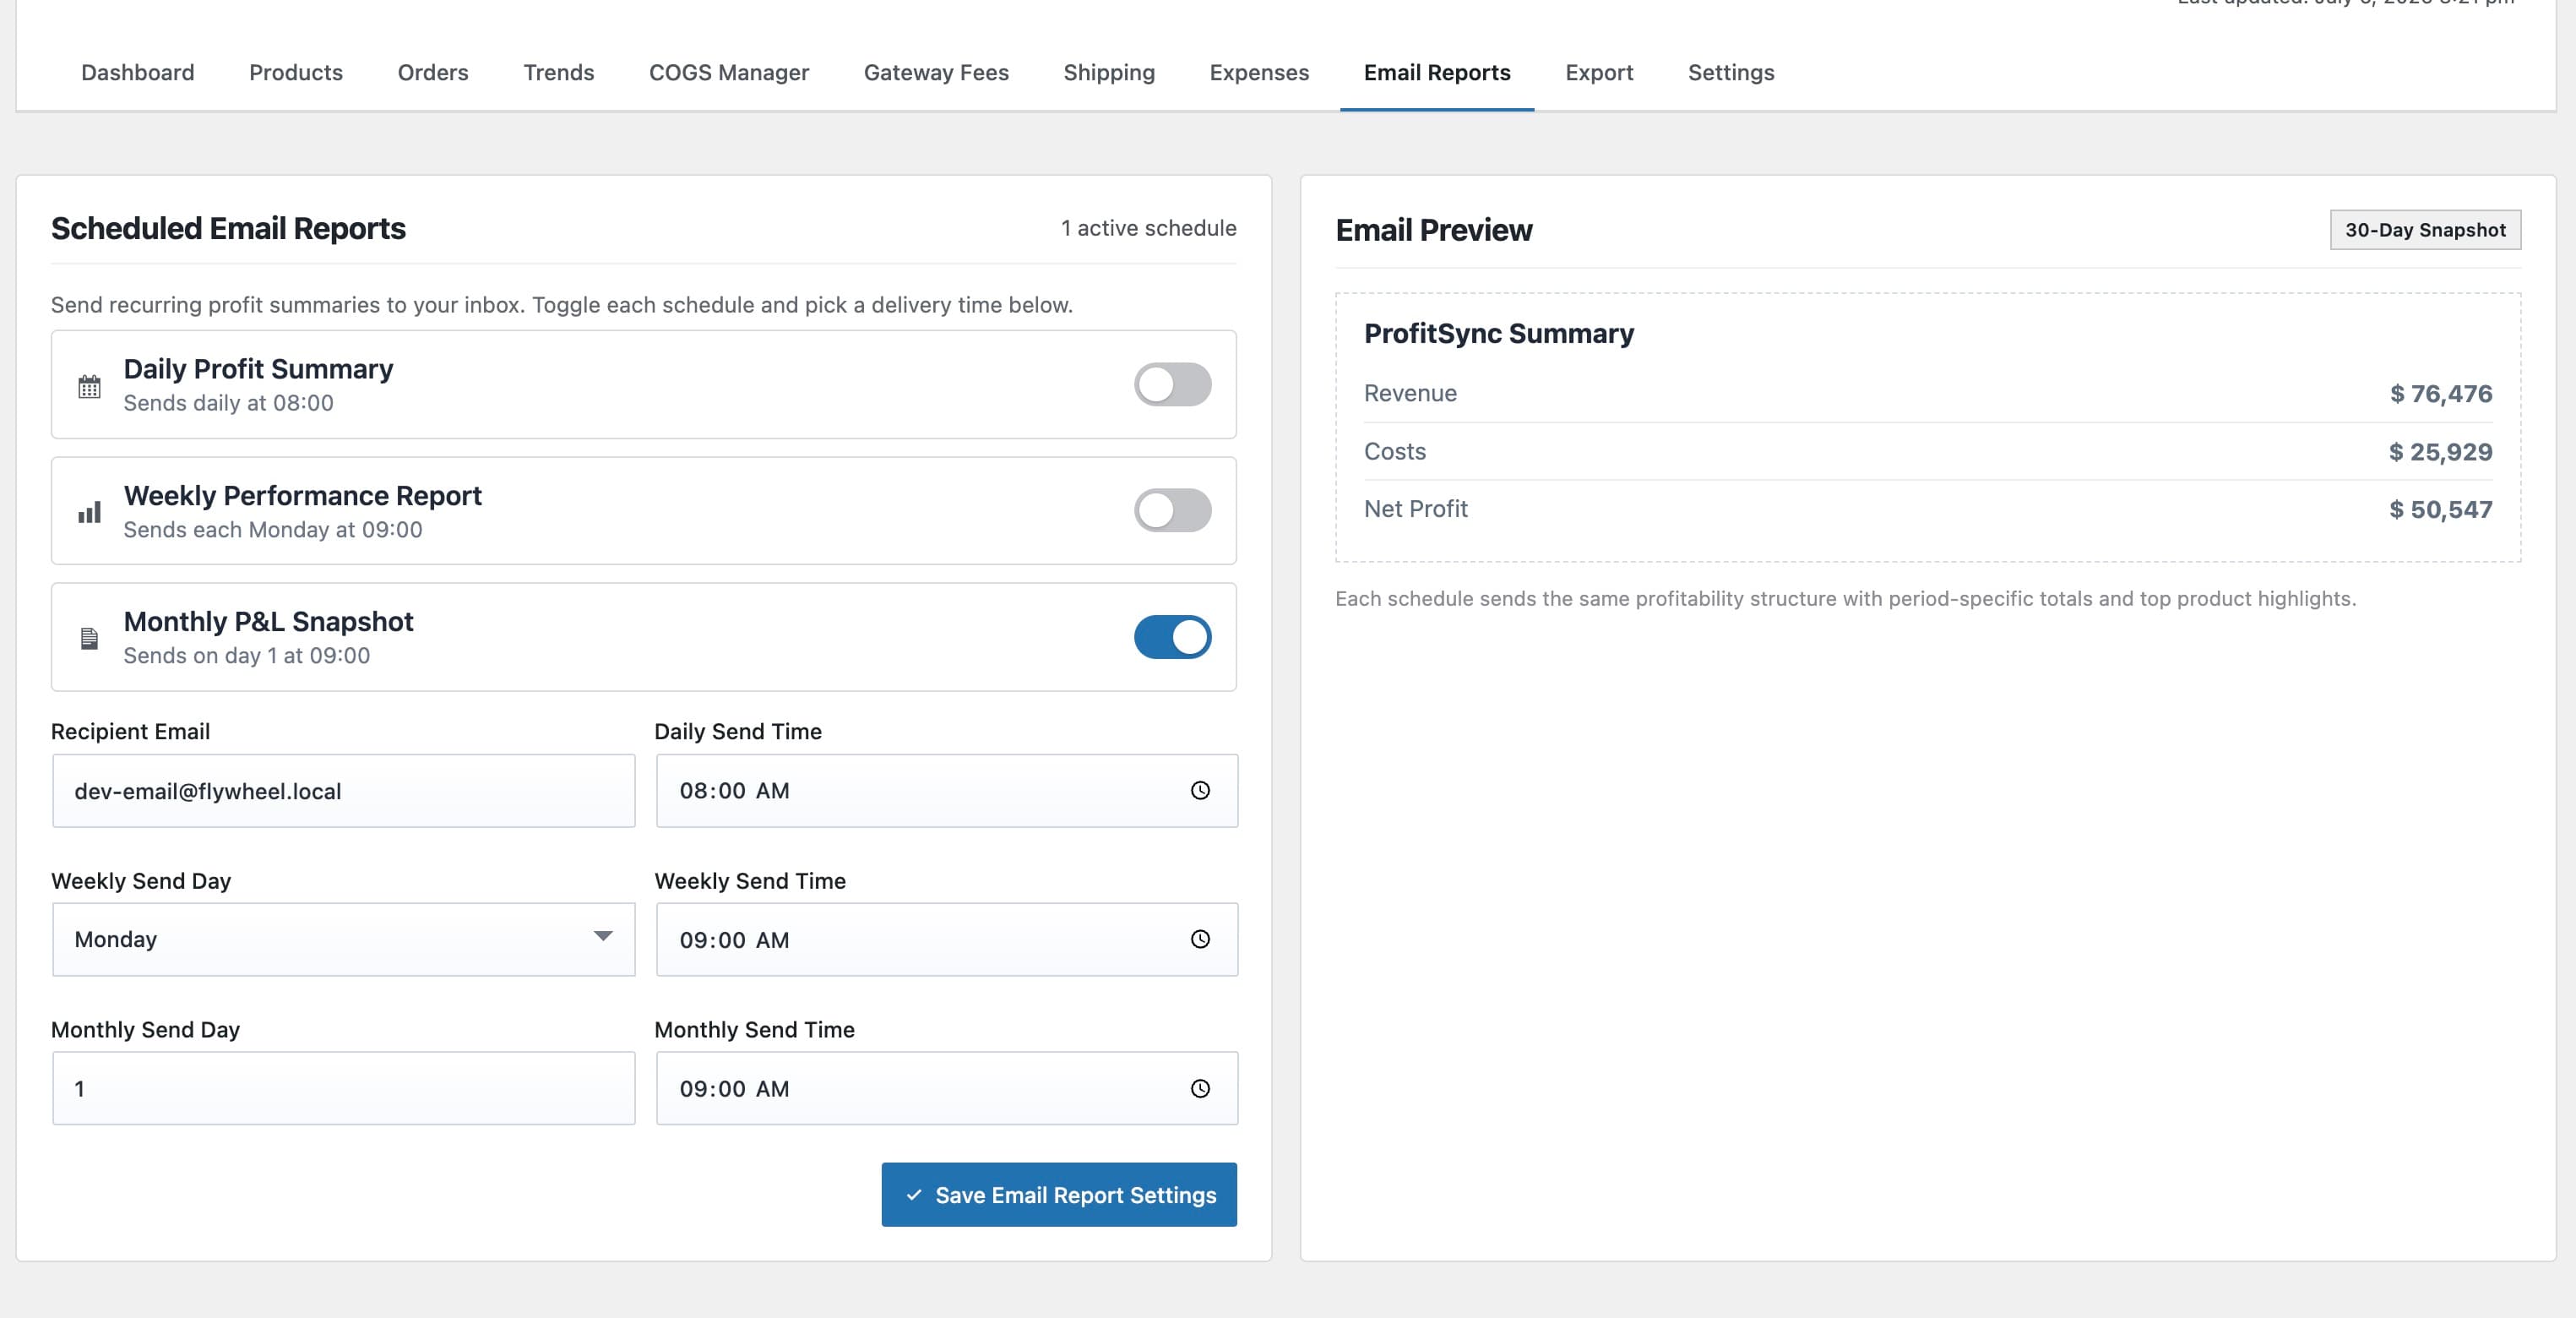Viewport: 2576px width, 1318px height.
Task: Click the Revenue value $ 76,476
Action: pyautogui.click(x=2440, y=393)
